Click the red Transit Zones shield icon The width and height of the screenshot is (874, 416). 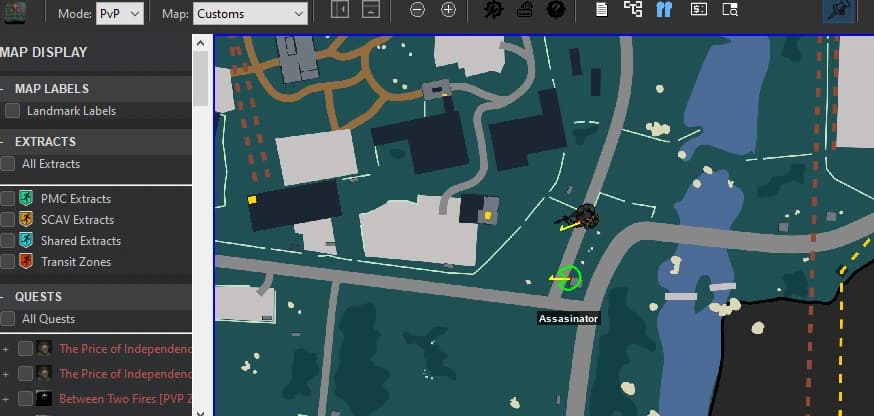[x=26, y=262]
